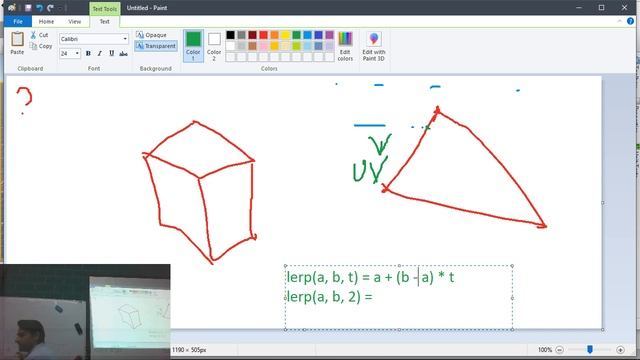Place cursor after 'lerp(a, b, 2) ='

tap(374, 297)
